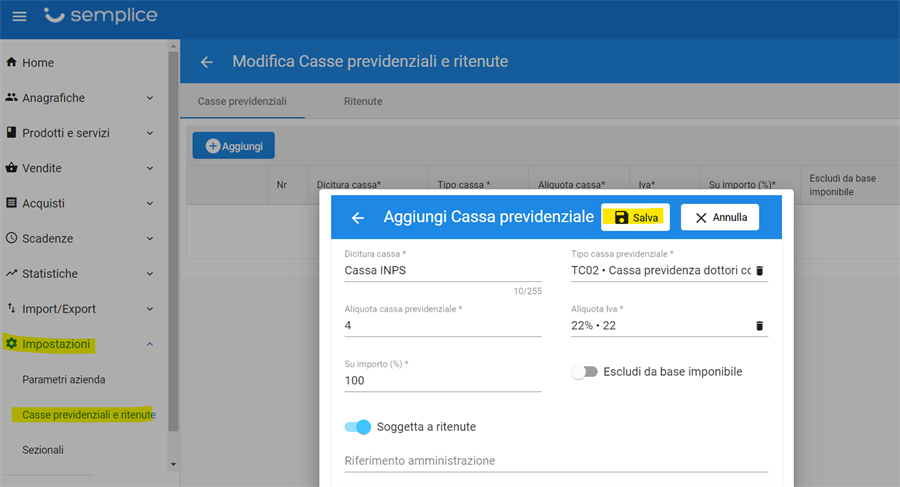Cancel with the Annulla button
The width and height of the screenshot is (900, 487).
pyautogui.click(x=720, y=217)
